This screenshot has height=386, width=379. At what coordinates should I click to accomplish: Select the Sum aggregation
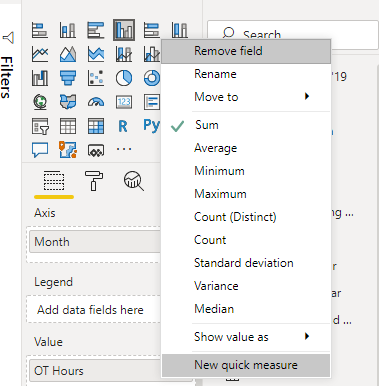coord(246,125)
